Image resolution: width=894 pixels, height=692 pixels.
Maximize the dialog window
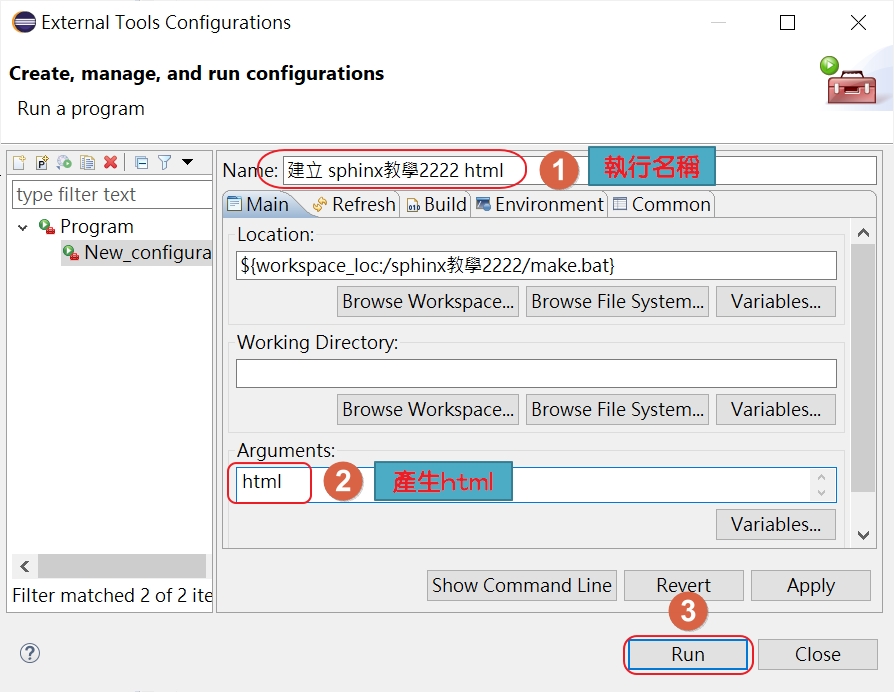(787, 23)
